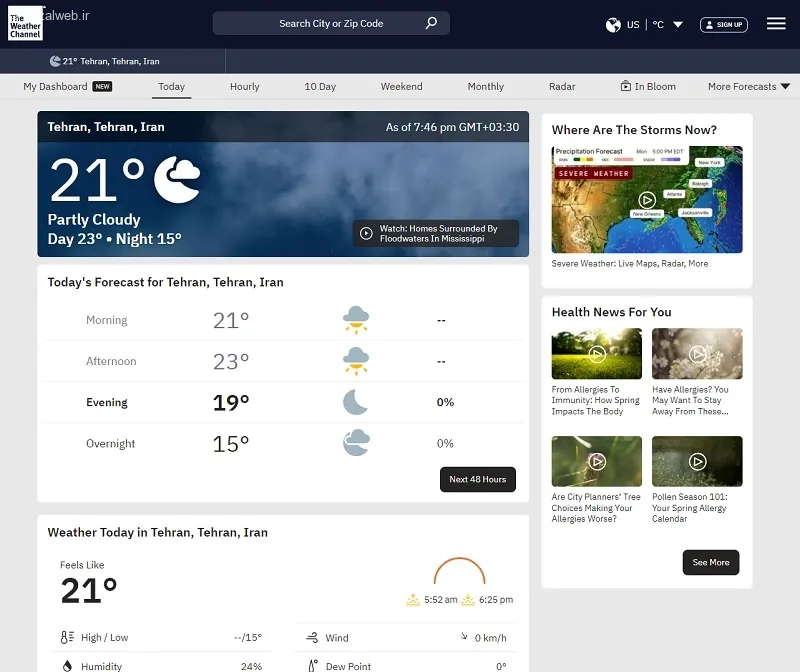Open Have Allergies? You May Want article
Screen dimensions: 800x672
690,401
